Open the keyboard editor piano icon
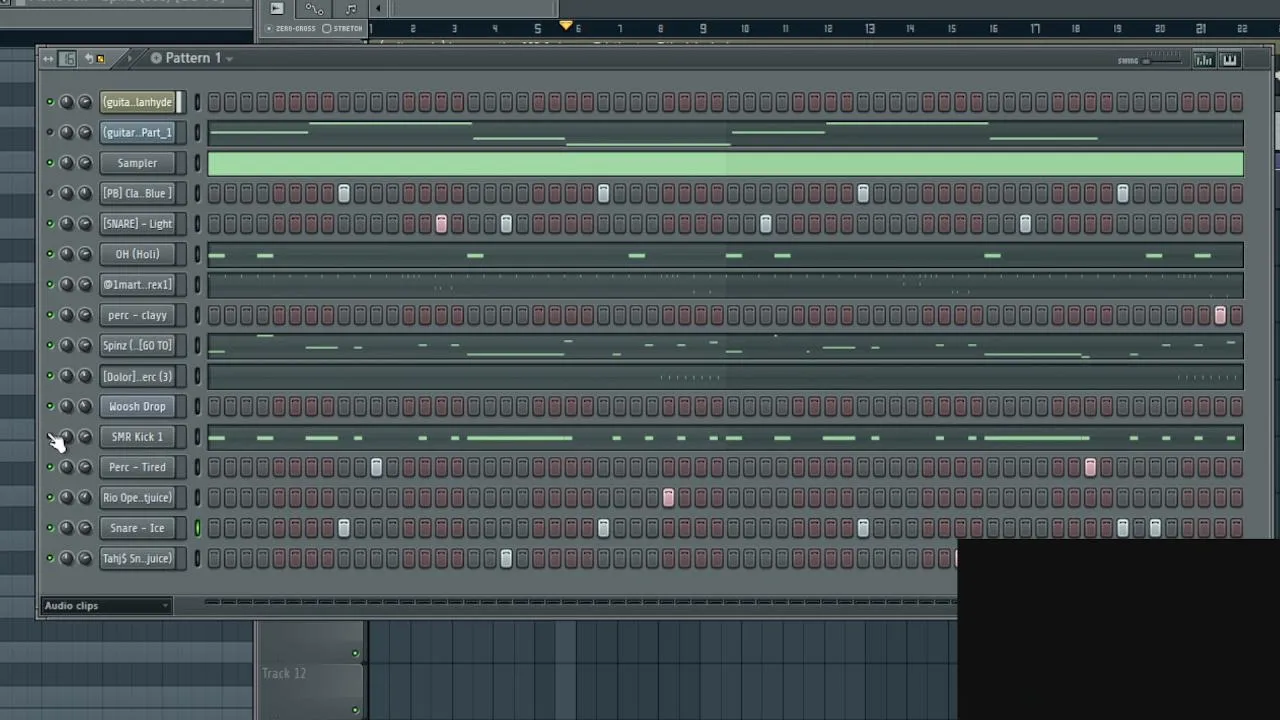The image size is (1280, 720). click(x=1230, y=60)
